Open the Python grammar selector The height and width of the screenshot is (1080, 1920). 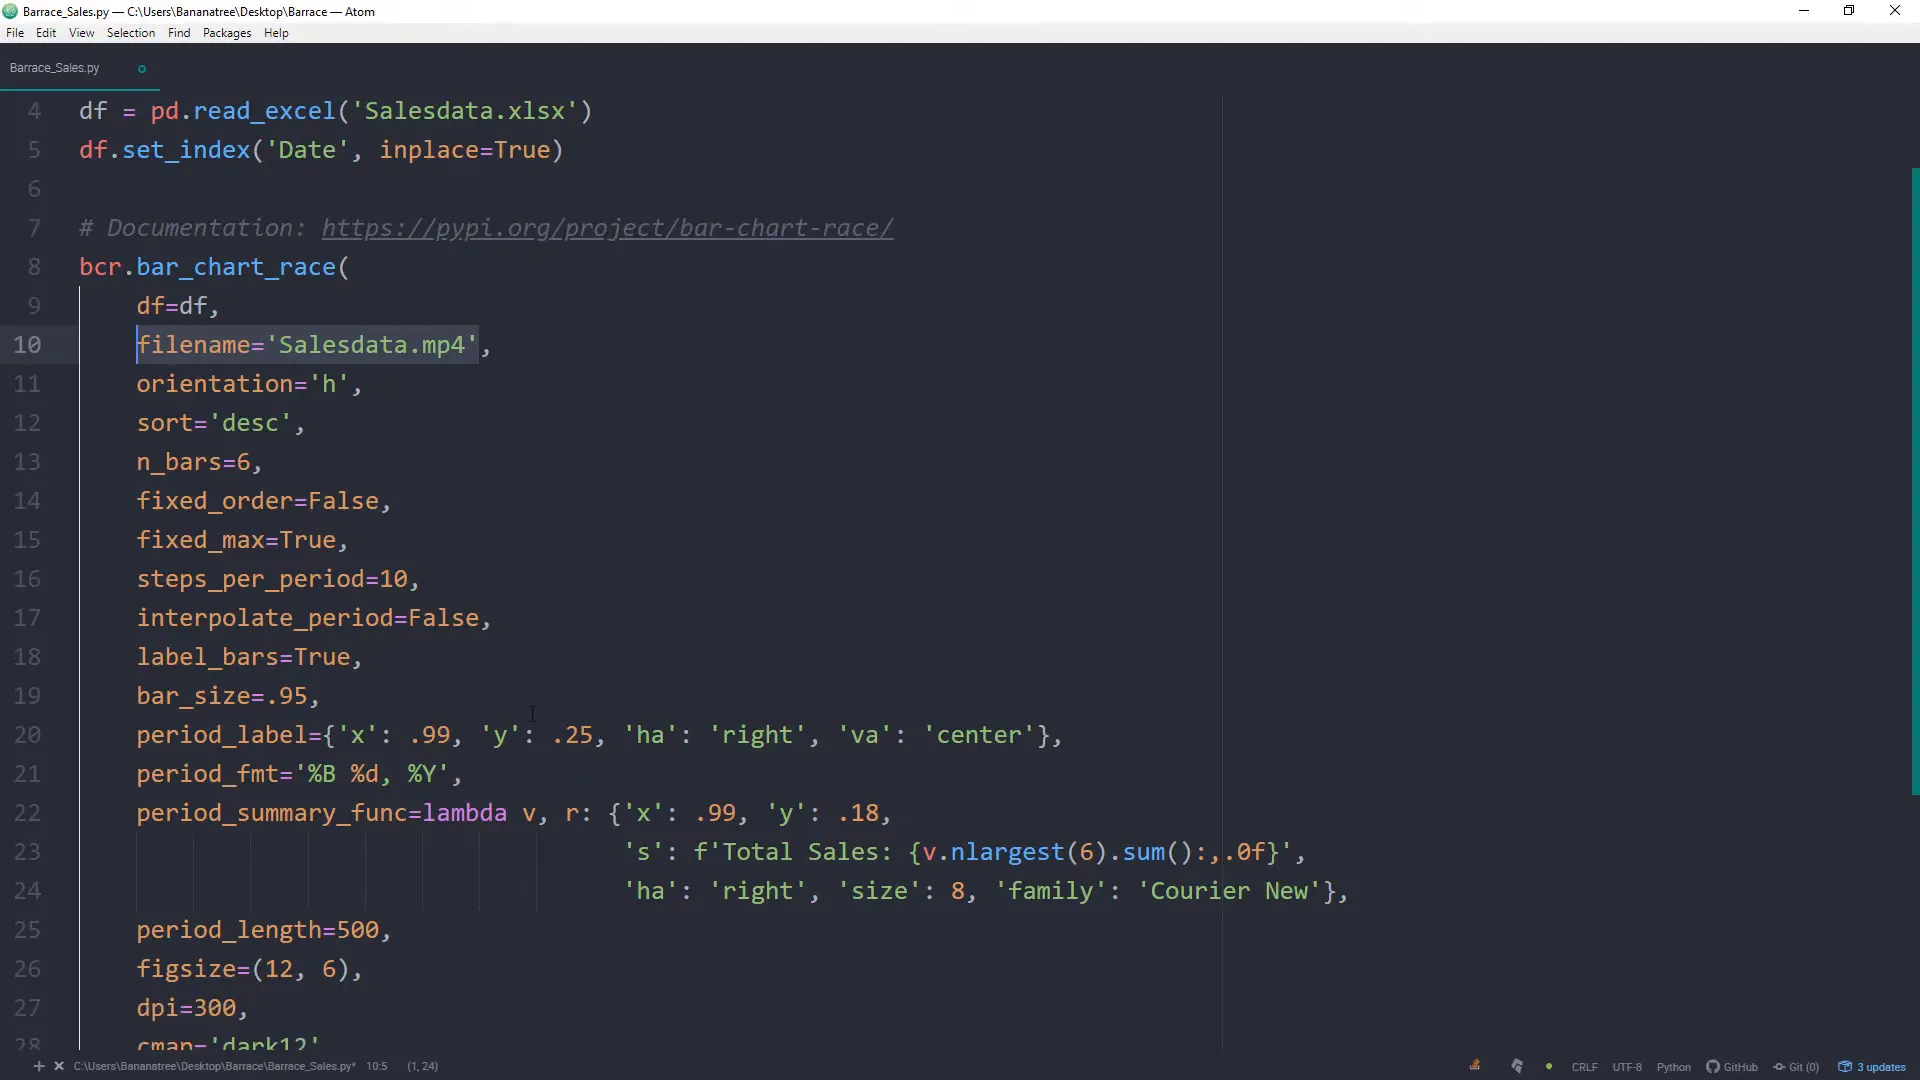1675,1066
